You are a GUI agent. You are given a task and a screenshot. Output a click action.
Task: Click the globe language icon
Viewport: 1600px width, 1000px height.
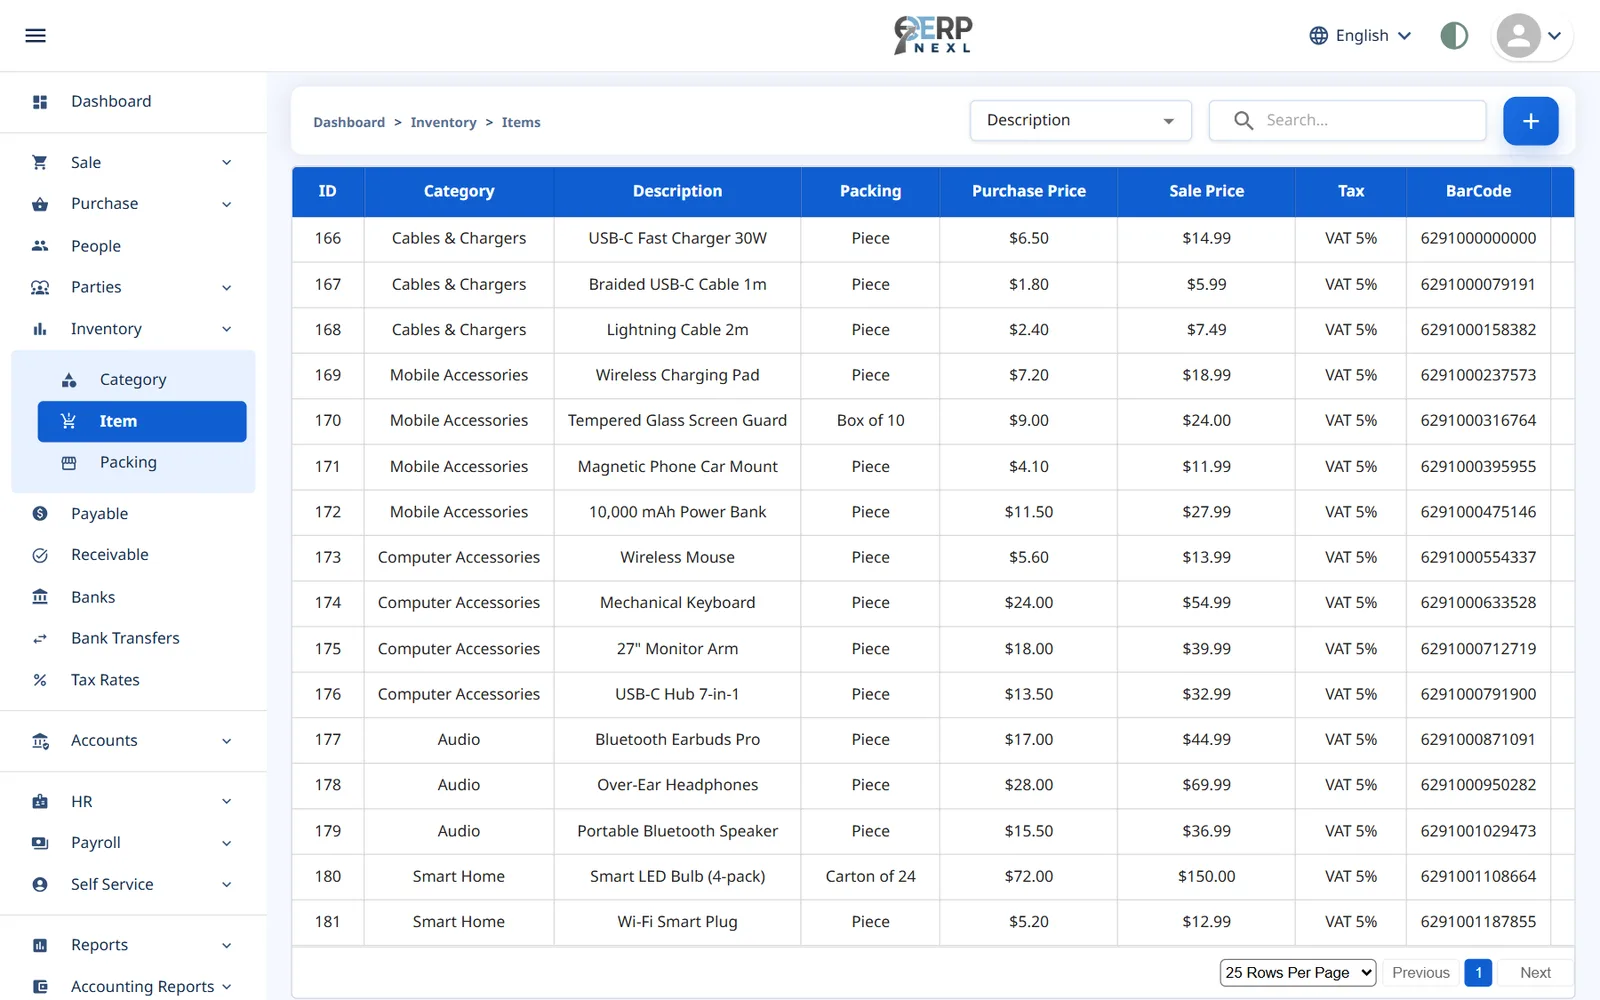(1319, 36)
